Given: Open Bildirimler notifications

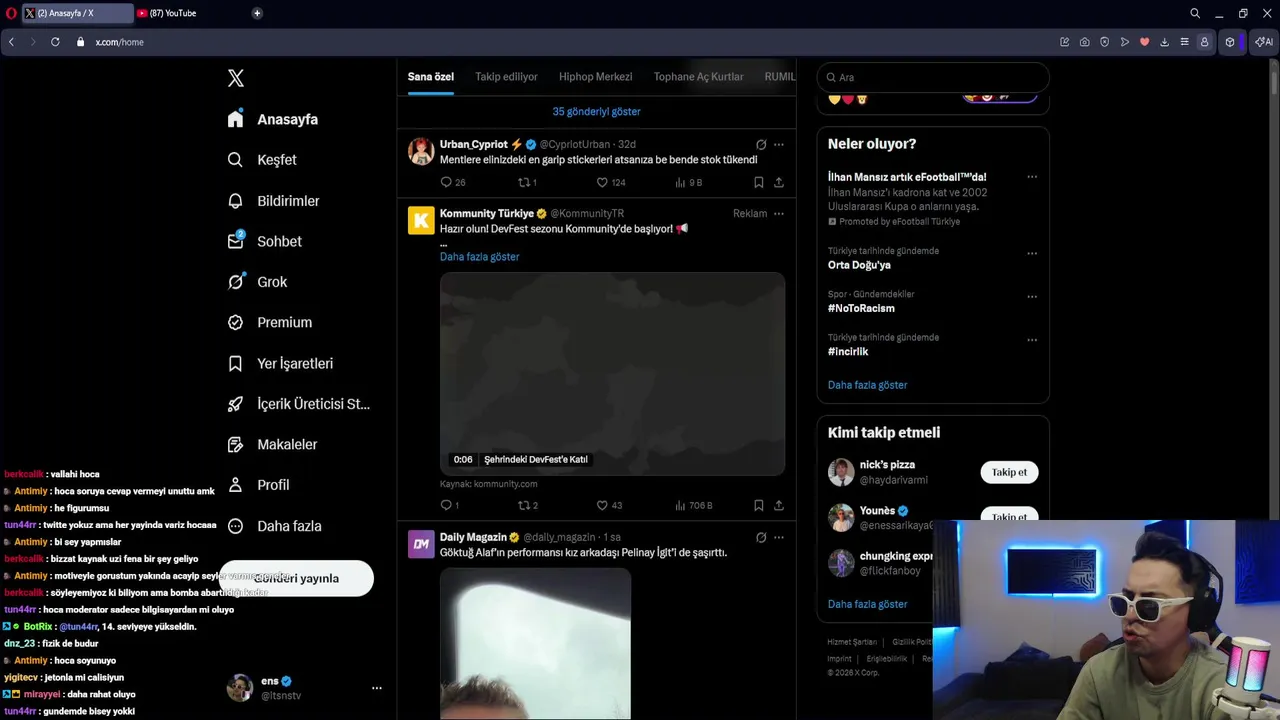Looking at the screenshot, I should 273,201.
